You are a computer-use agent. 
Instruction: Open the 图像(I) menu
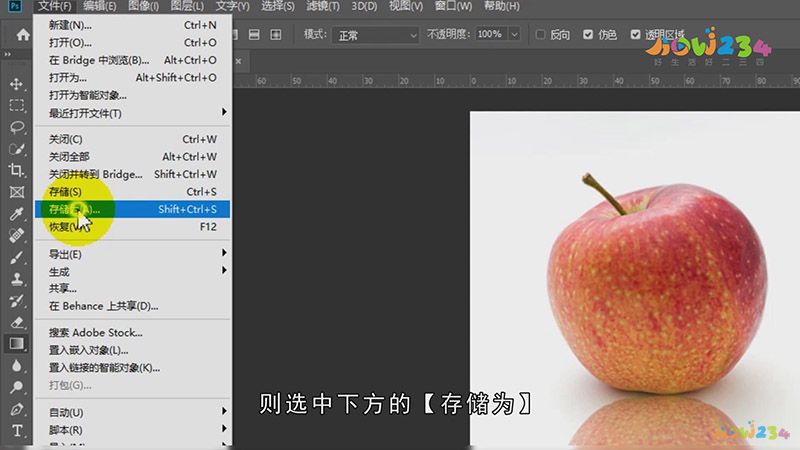pyautogui.click(x=143, y=6)
